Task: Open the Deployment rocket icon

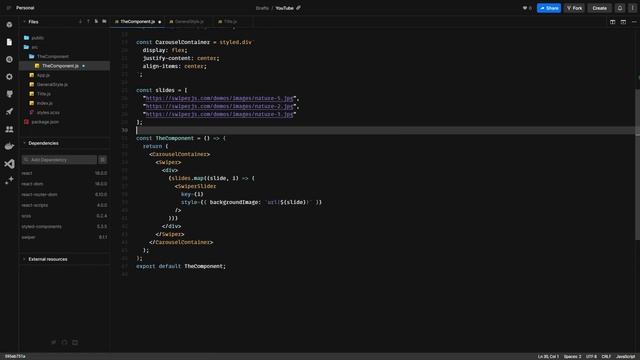Action: pos(9,111)
